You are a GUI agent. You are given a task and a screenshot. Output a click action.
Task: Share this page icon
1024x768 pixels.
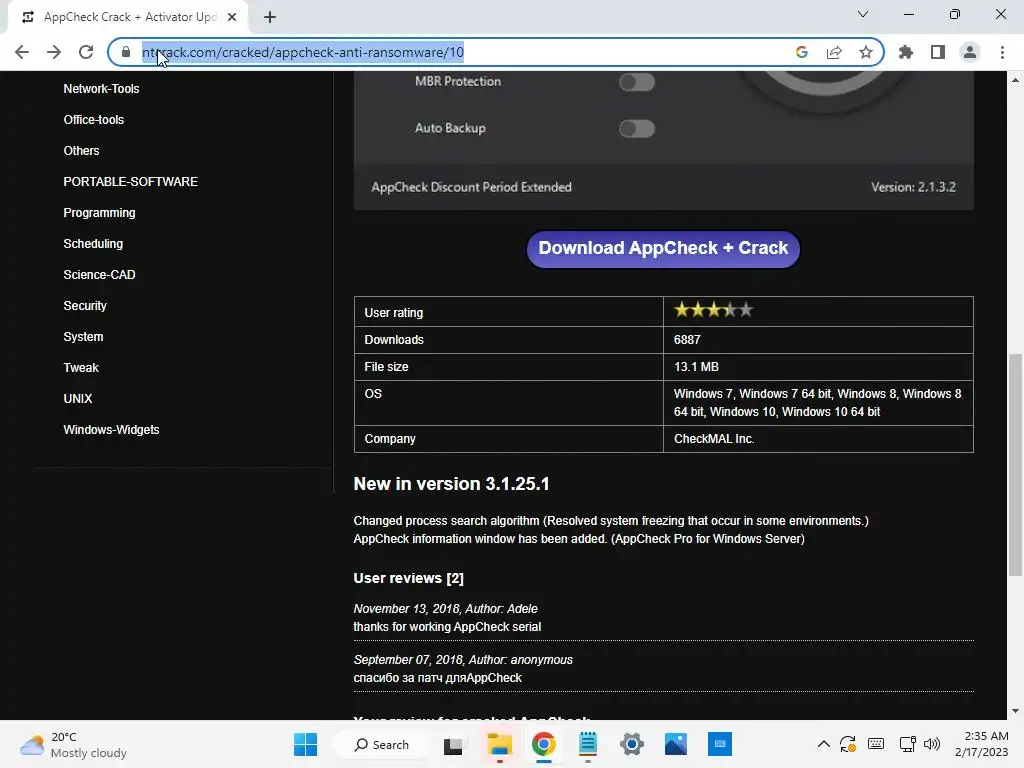(x=834, y=52)
